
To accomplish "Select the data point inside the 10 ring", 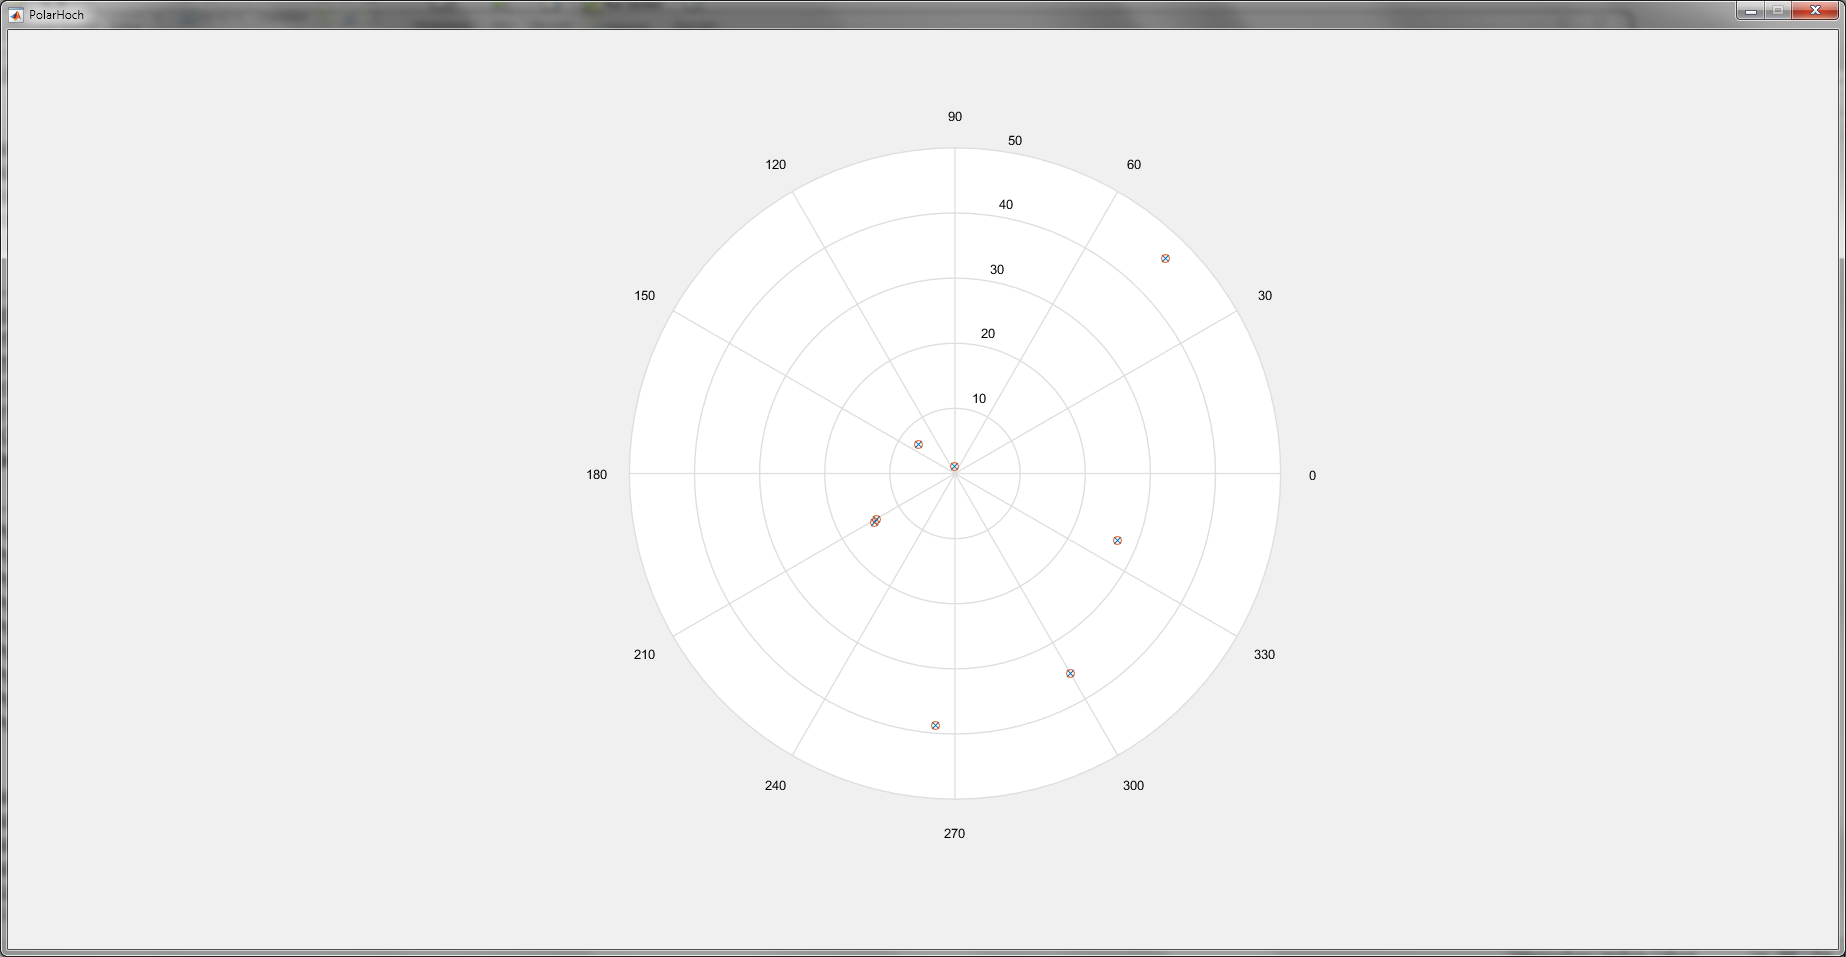I will pos(918,444).
